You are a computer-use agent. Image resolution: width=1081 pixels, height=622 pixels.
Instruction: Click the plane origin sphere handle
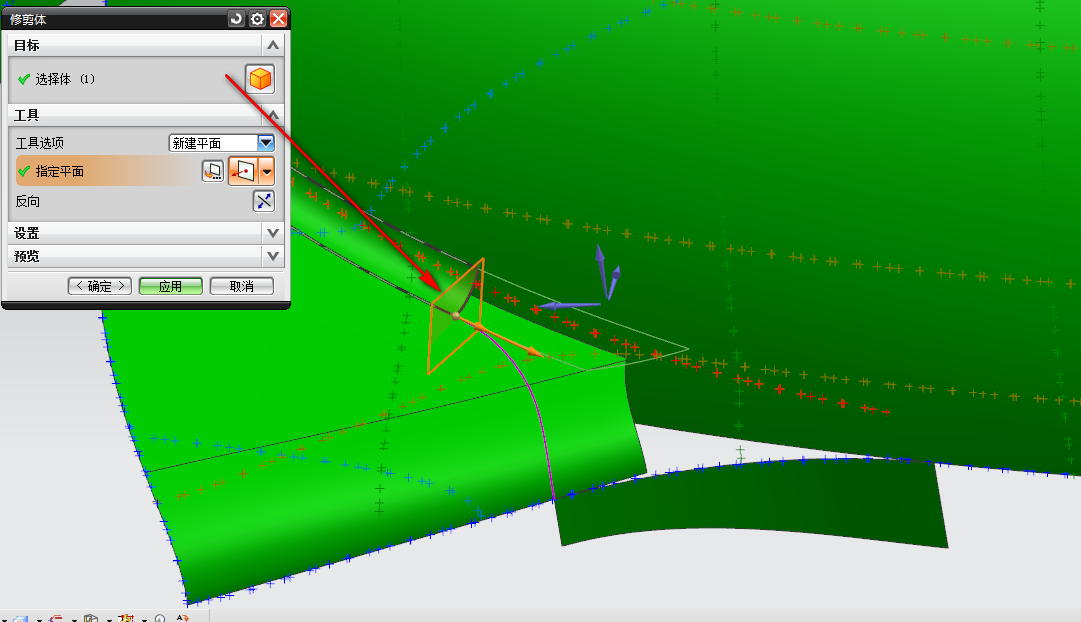(x=456, y=316)
